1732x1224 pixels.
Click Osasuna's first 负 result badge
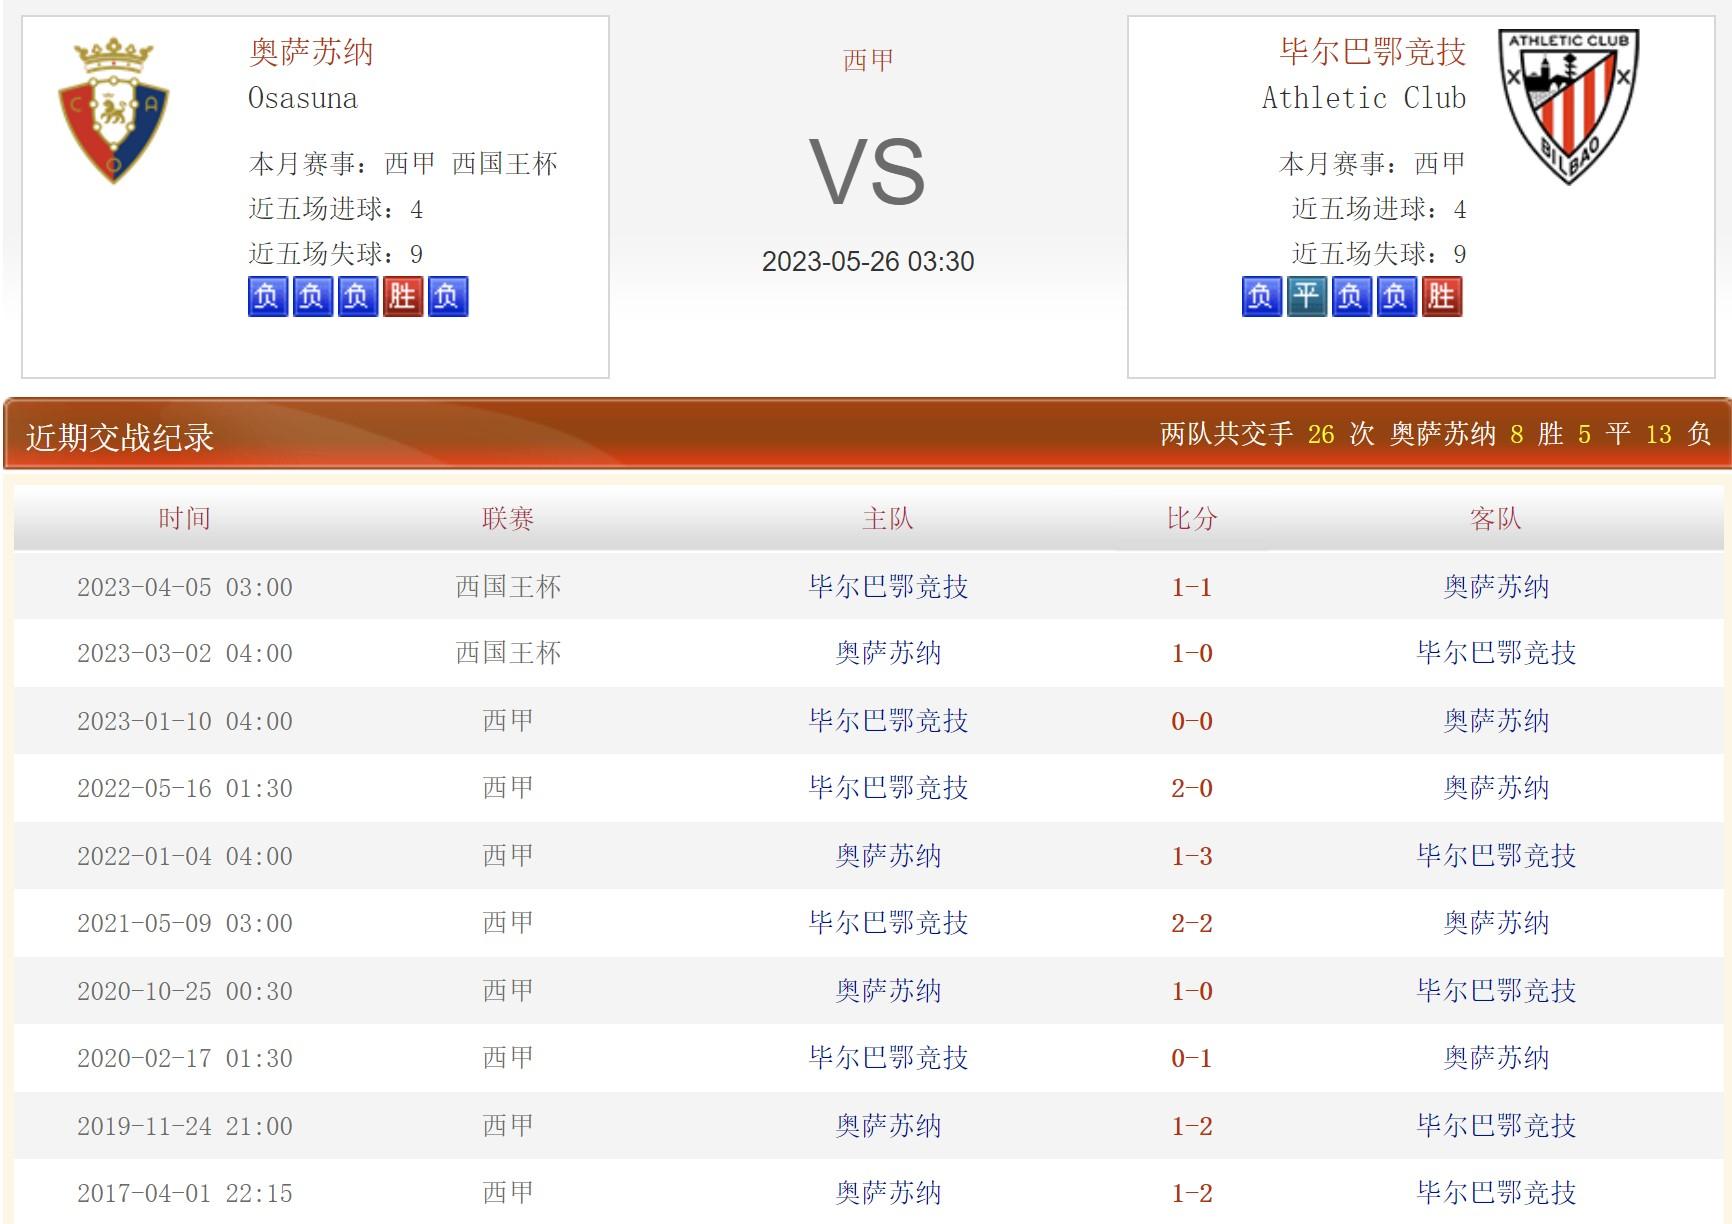(267, 296)
